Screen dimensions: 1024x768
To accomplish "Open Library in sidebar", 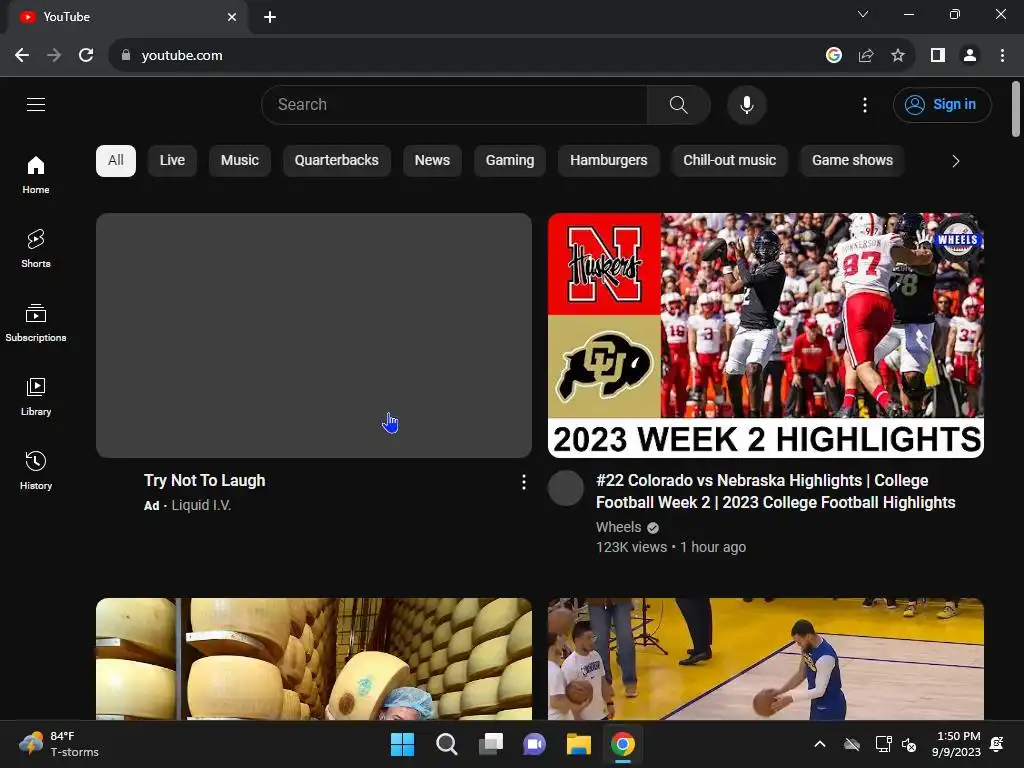I will tap(36, 396).
